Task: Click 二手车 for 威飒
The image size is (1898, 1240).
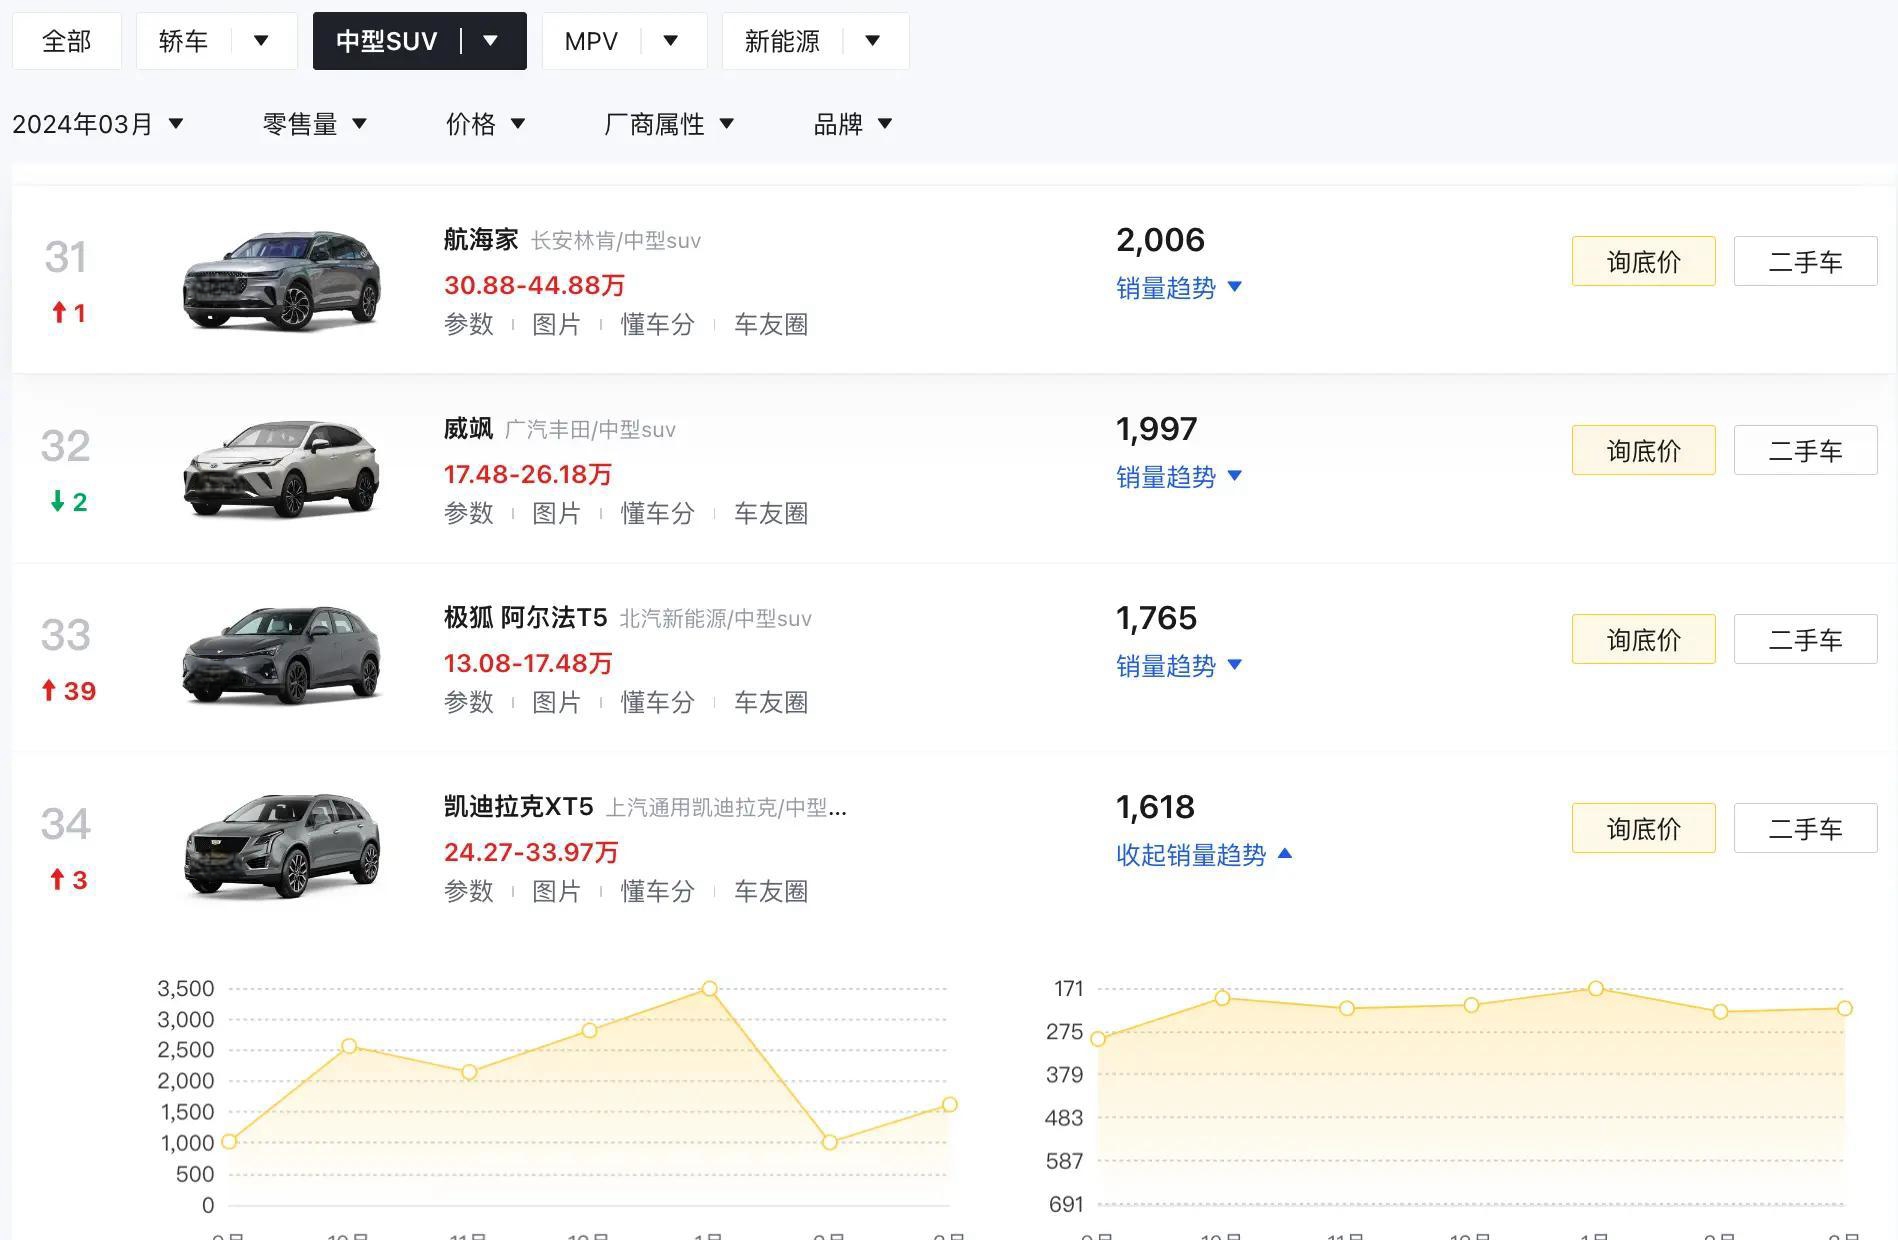Action: (1806, 450)
